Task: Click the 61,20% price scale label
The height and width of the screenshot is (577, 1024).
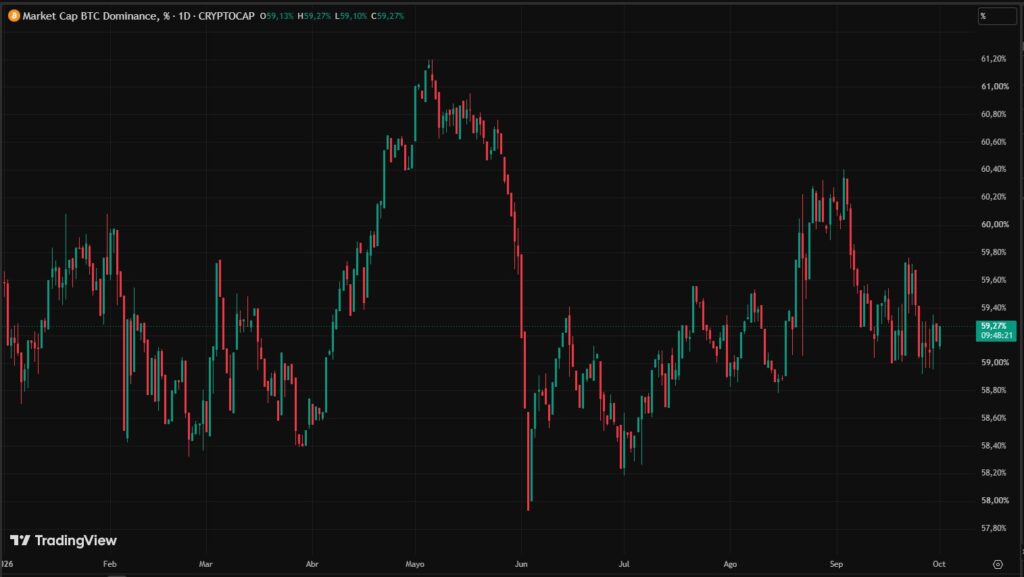Action: tap(993, 59)
